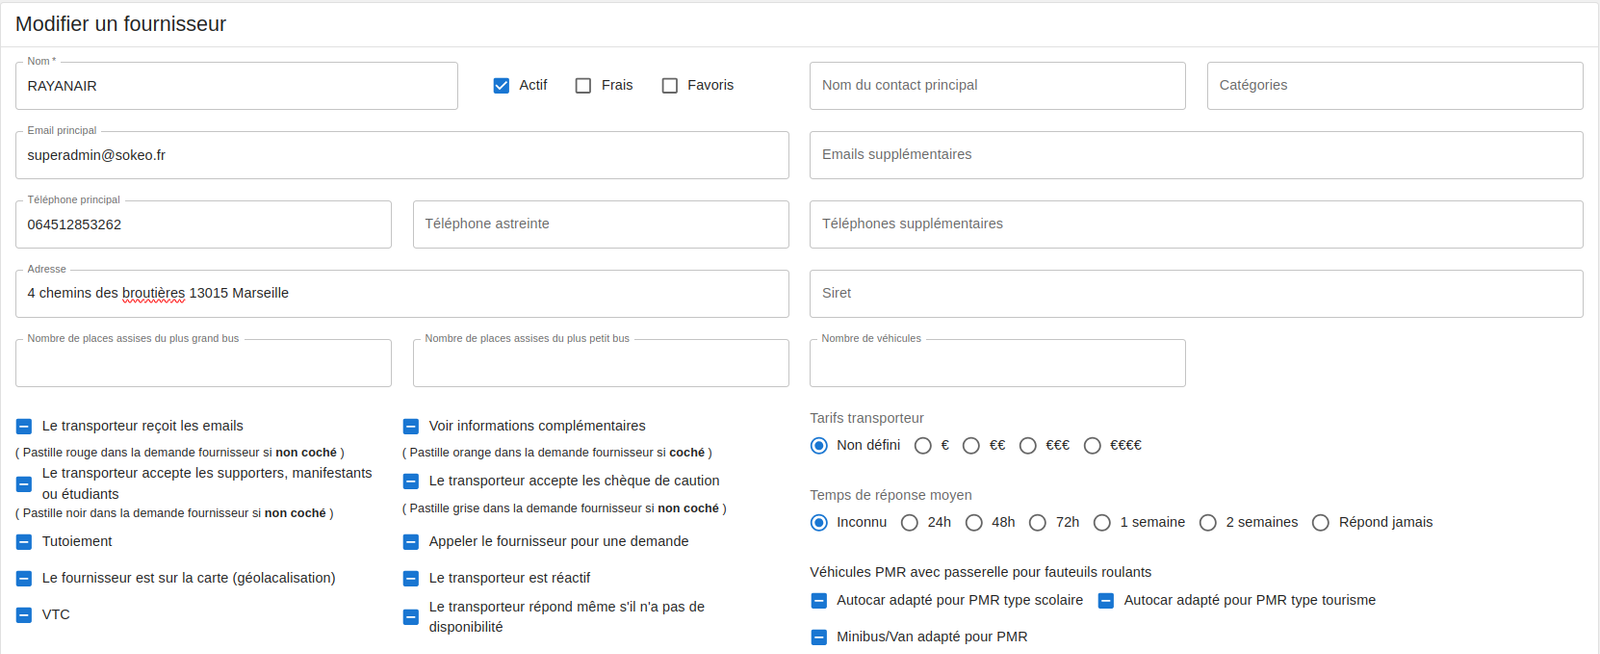Tick the Favoris checkbox

670,86
